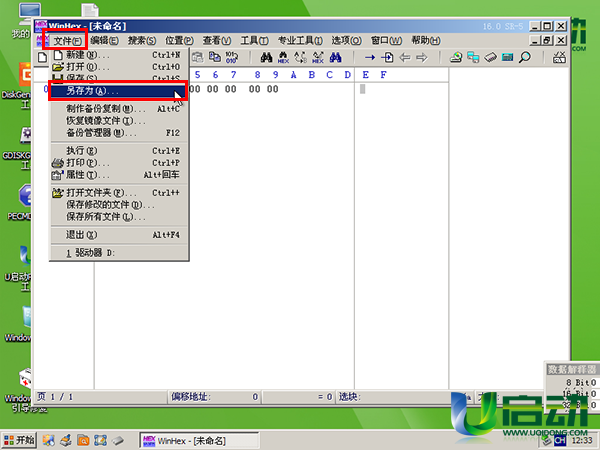The image size is (600, 450).
Task: Open the 工具(T) menu
Action: (254, 41)
